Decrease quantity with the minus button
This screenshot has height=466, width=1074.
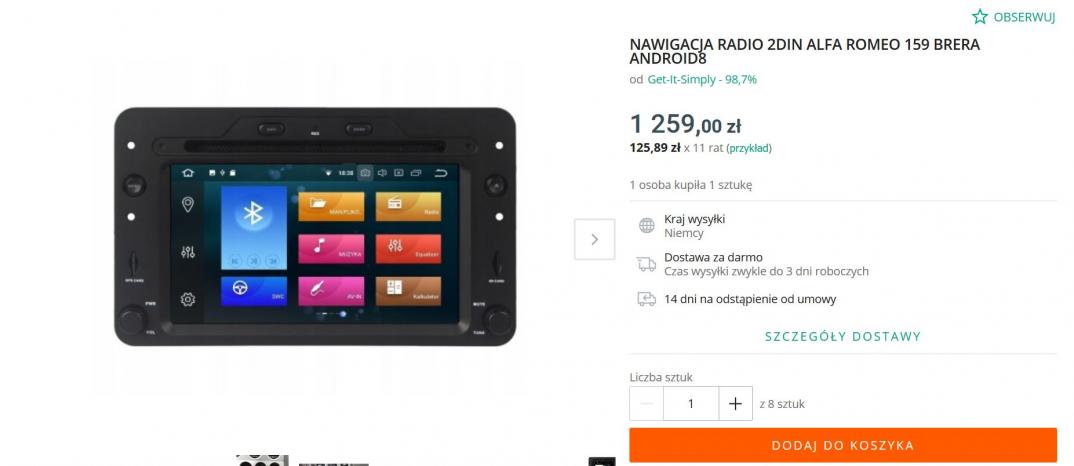click(647, 404)
